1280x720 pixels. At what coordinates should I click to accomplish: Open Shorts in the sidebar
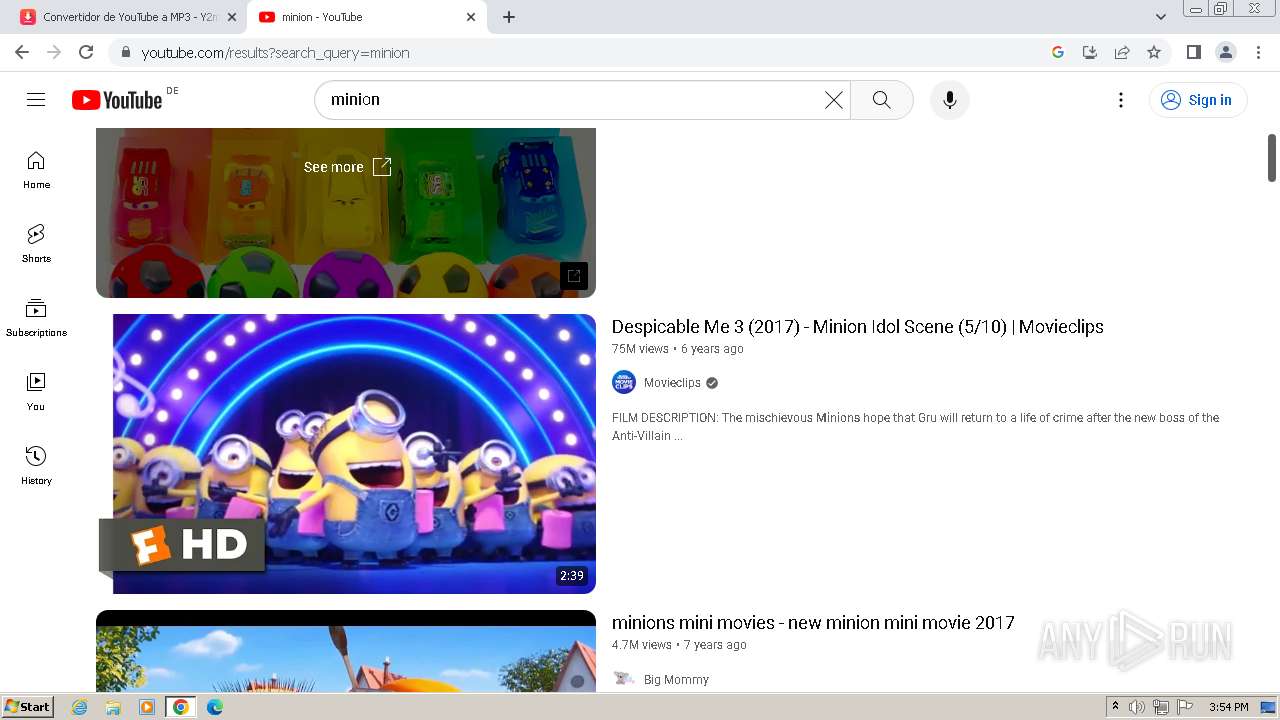(x=36, y=244)
